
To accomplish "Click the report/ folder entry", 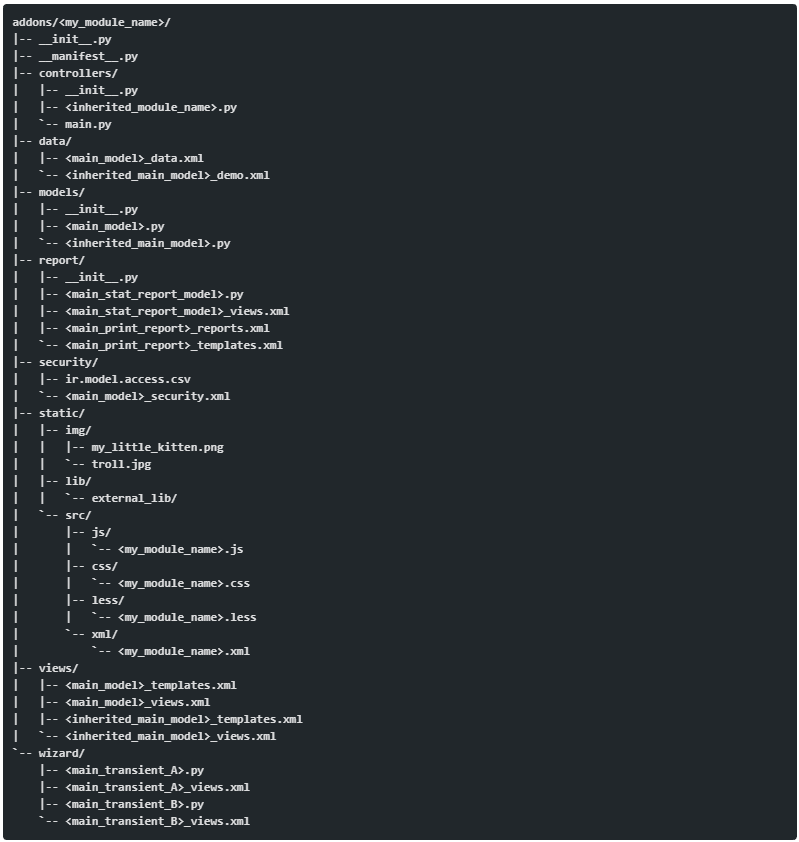I will click(62, 259).
